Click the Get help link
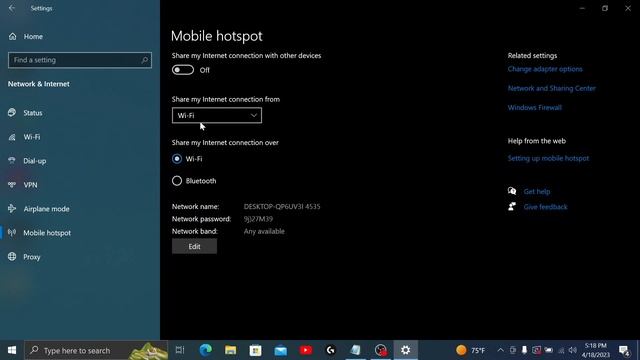Image resolution: width=640 pixels, height=360 pixels. click(x=537, y=191)
